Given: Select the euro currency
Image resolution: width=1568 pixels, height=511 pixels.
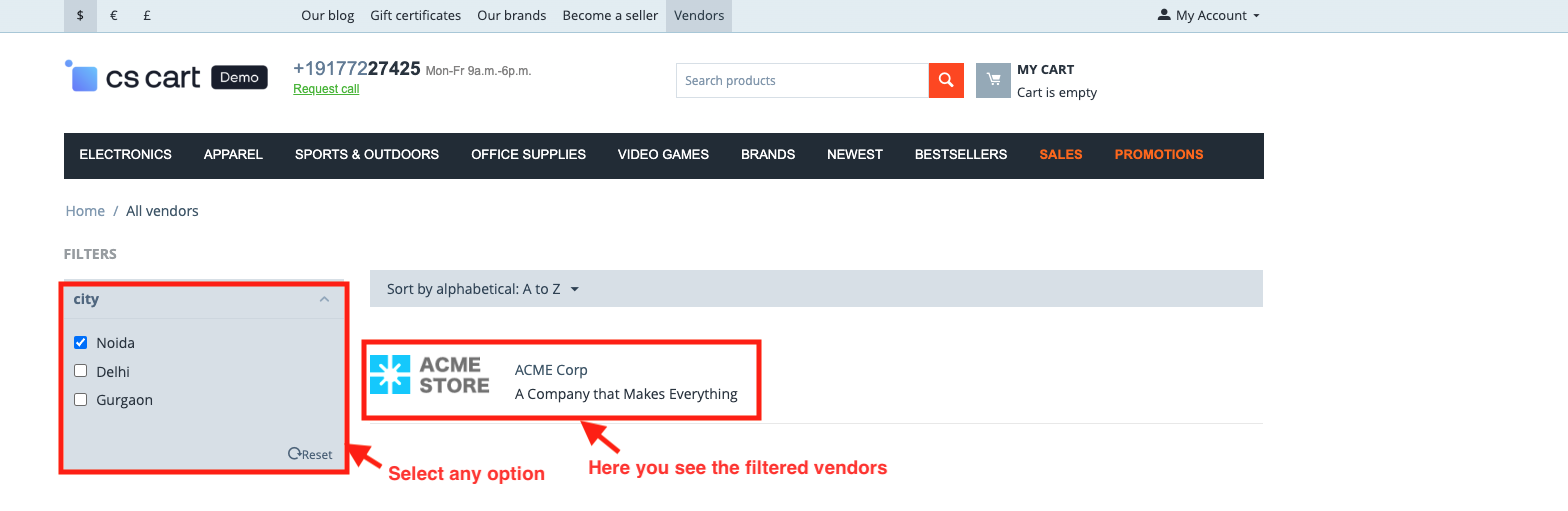Looking at the screenshot, I should point(114,15).
